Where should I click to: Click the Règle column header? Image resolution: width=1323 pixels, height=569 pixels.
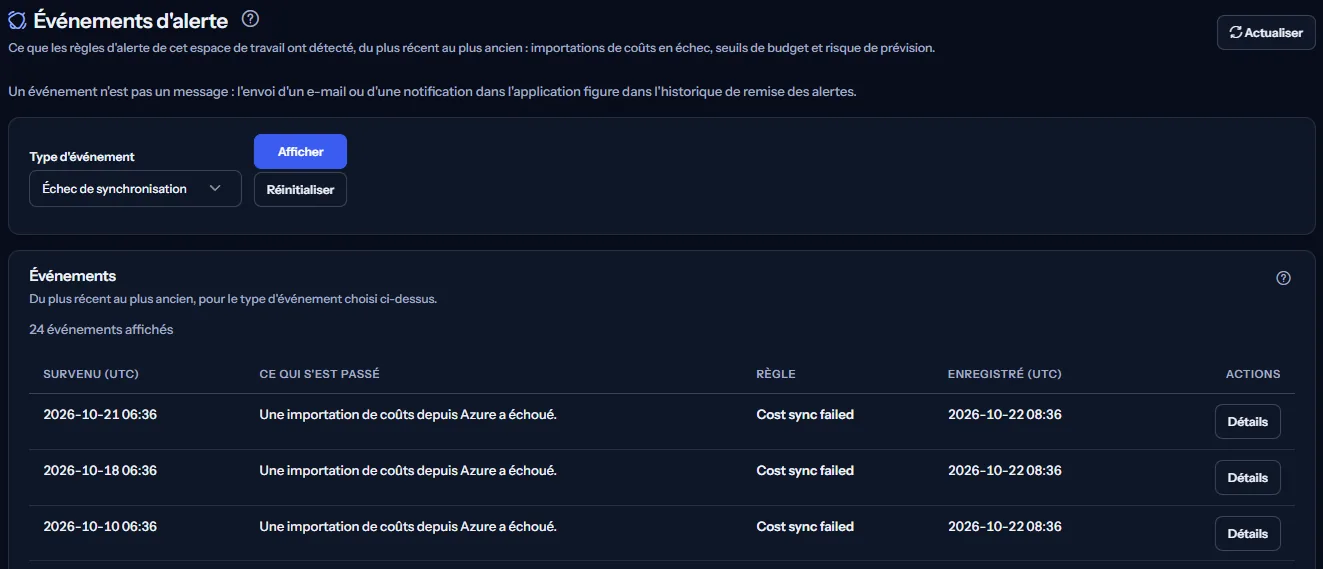[776, 374]
